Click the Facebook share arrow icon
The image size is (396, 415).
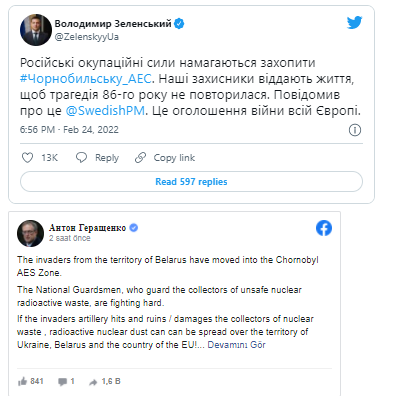pos(93,382)
